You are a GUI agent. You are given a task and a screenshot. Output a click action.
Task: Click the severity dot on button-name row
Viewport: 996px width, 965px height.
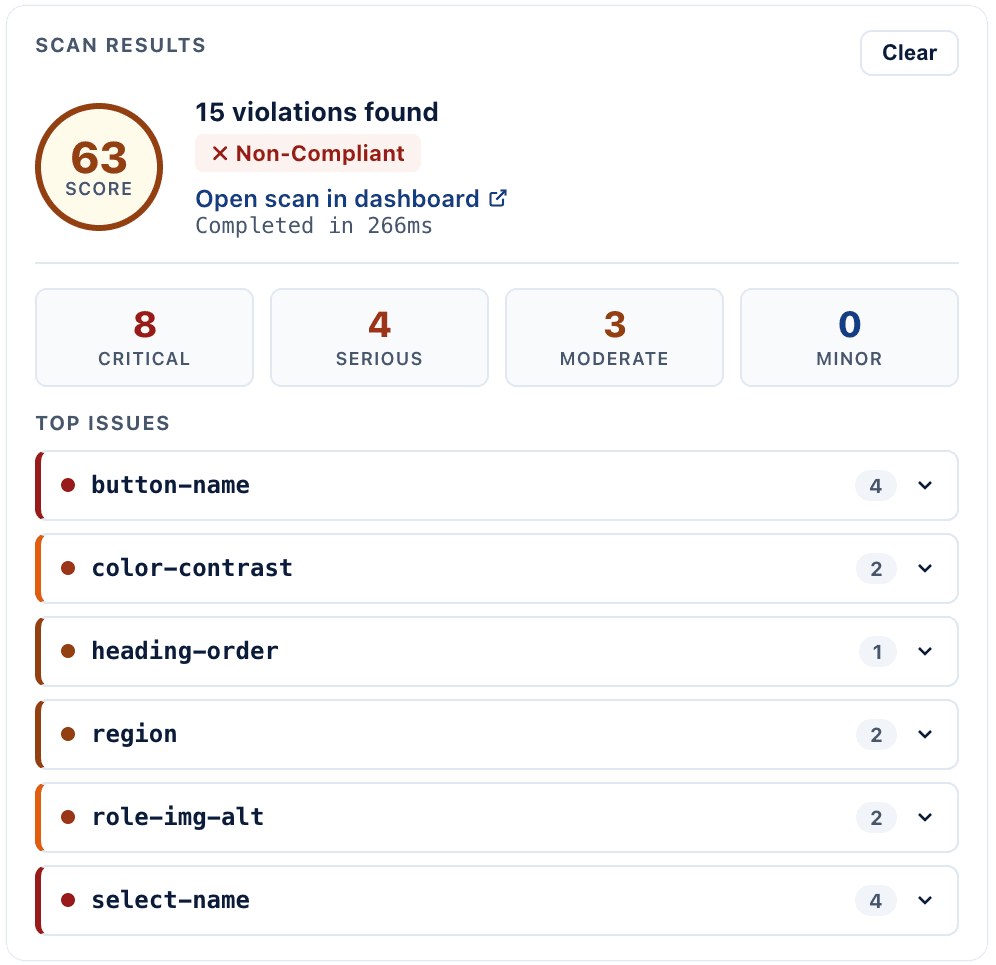[x=68, y=485]
